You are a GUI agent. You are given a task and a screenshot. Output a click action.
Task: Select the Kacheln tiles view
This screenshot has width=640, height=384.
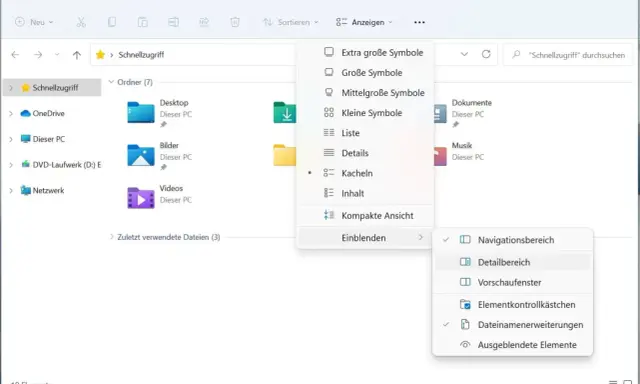point(365,173)
